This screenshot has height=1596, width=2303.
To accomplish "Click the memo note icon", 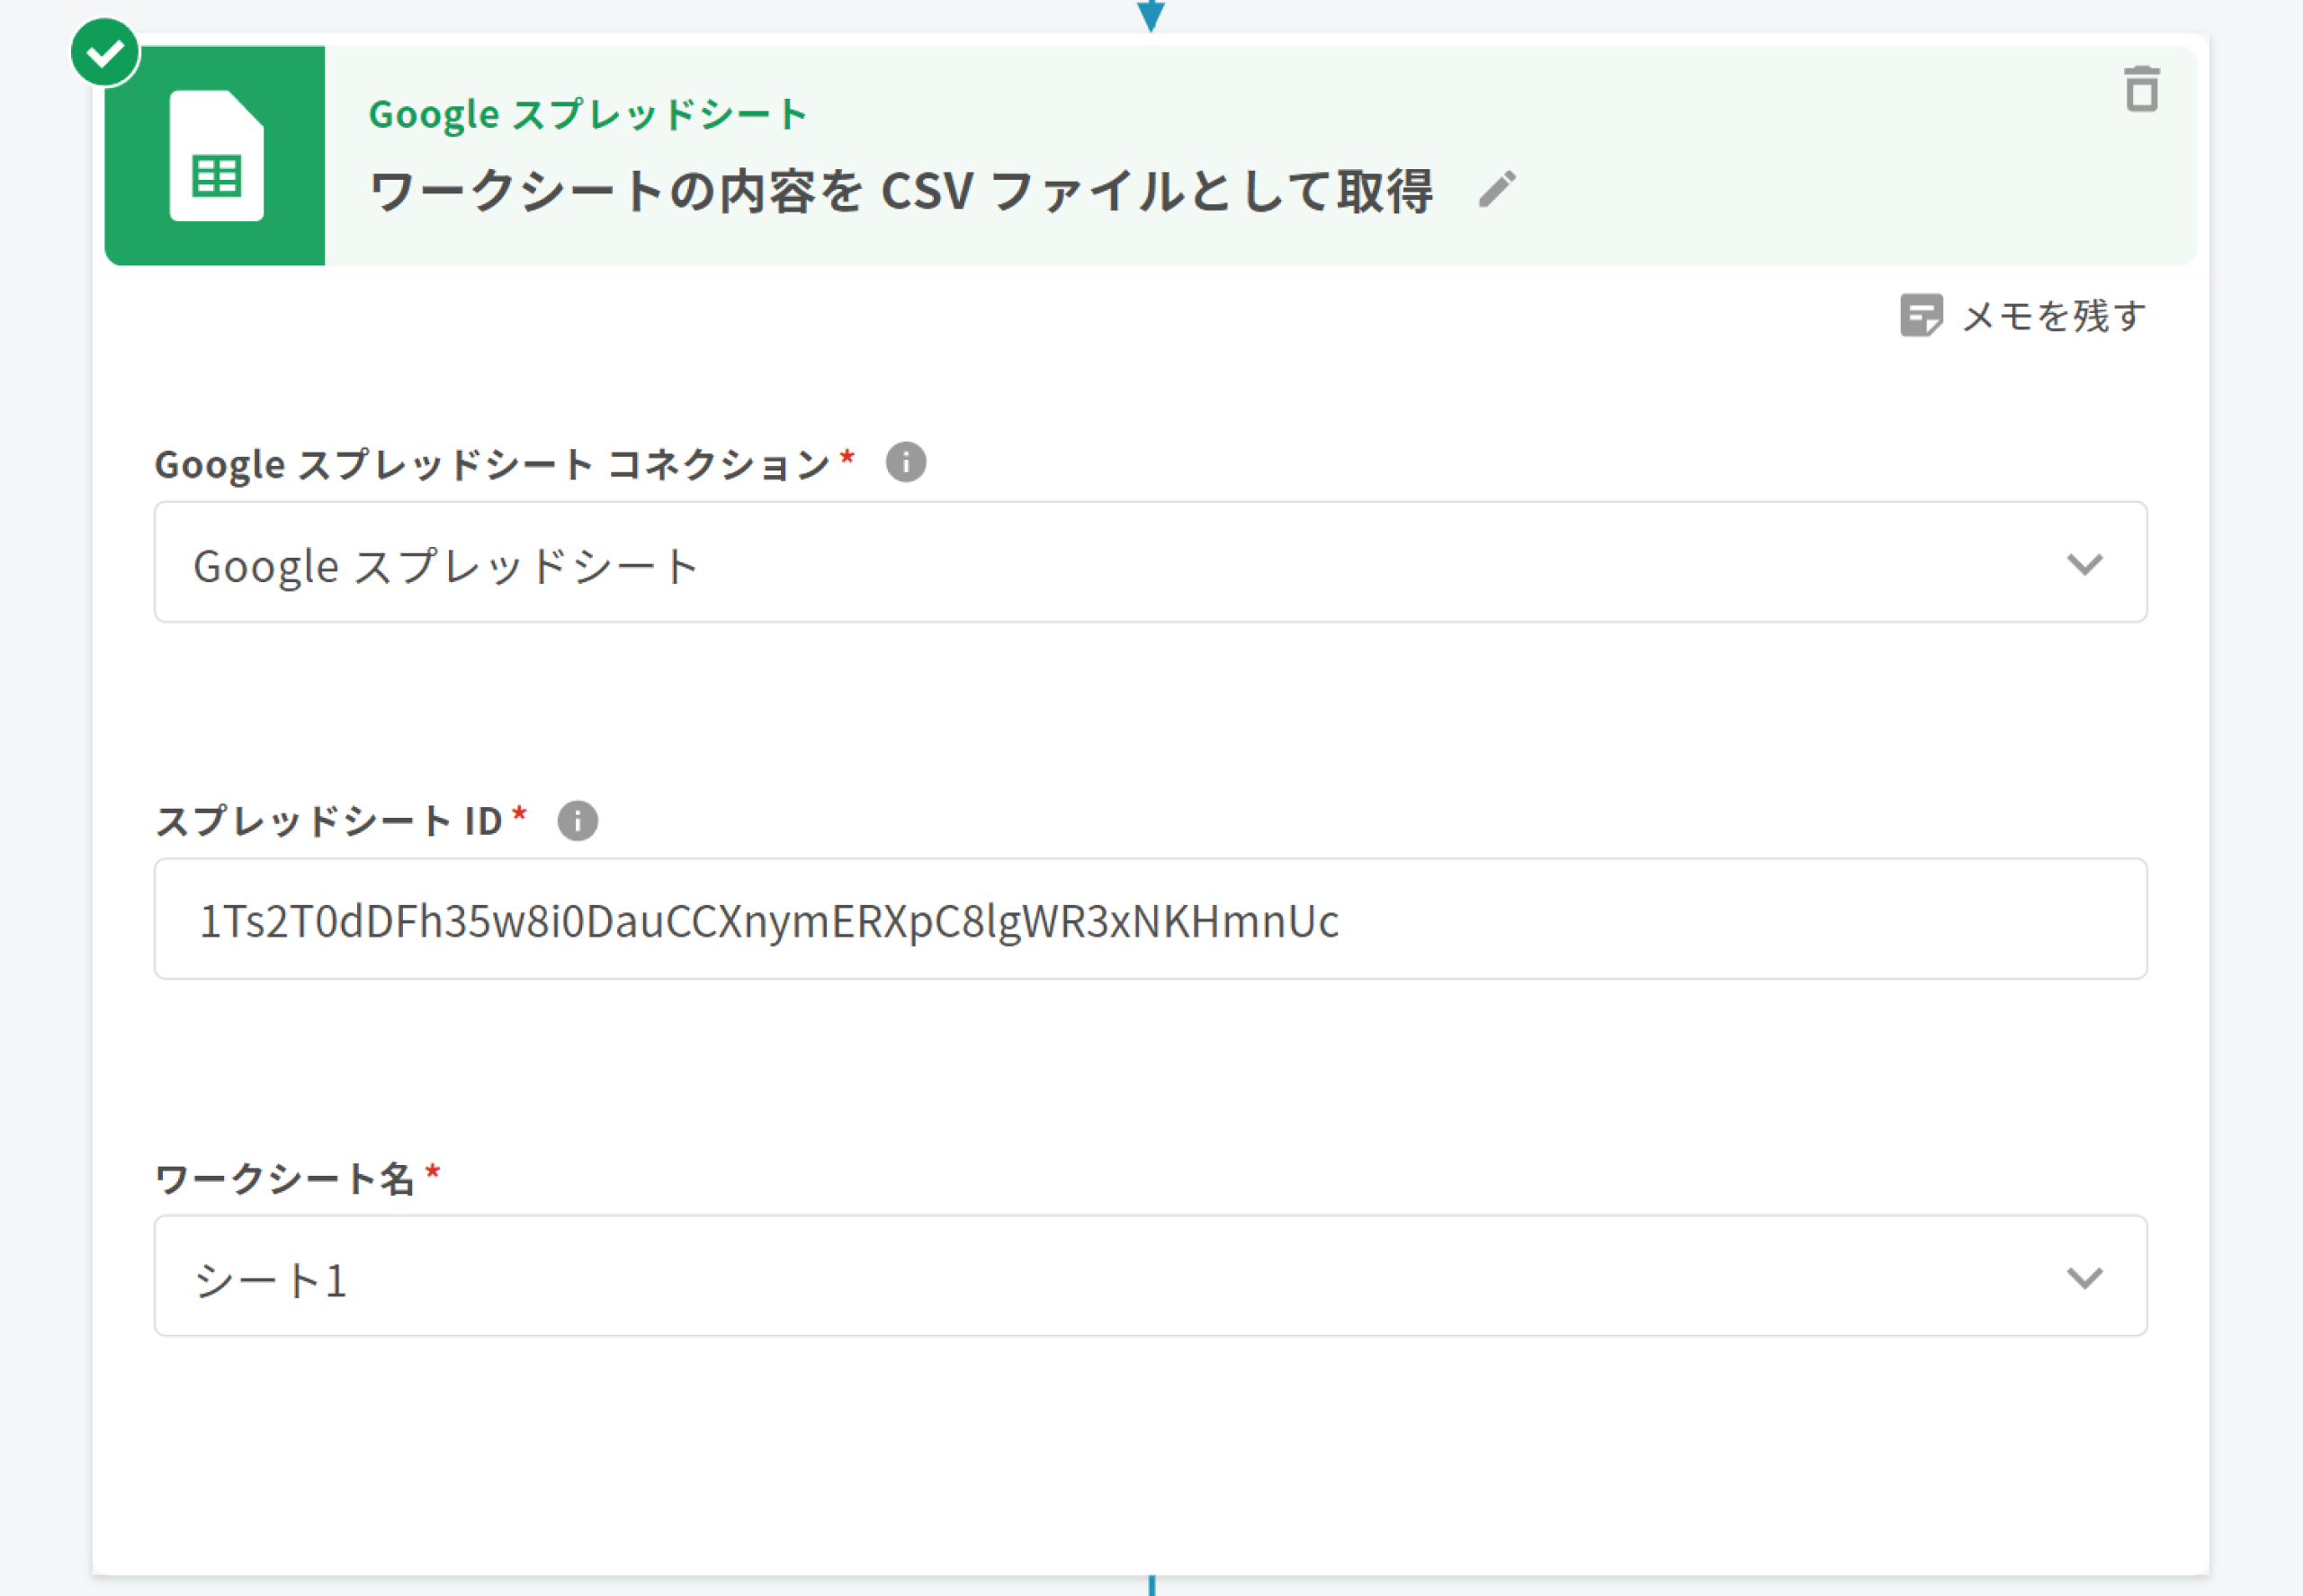I will 1920,316.
